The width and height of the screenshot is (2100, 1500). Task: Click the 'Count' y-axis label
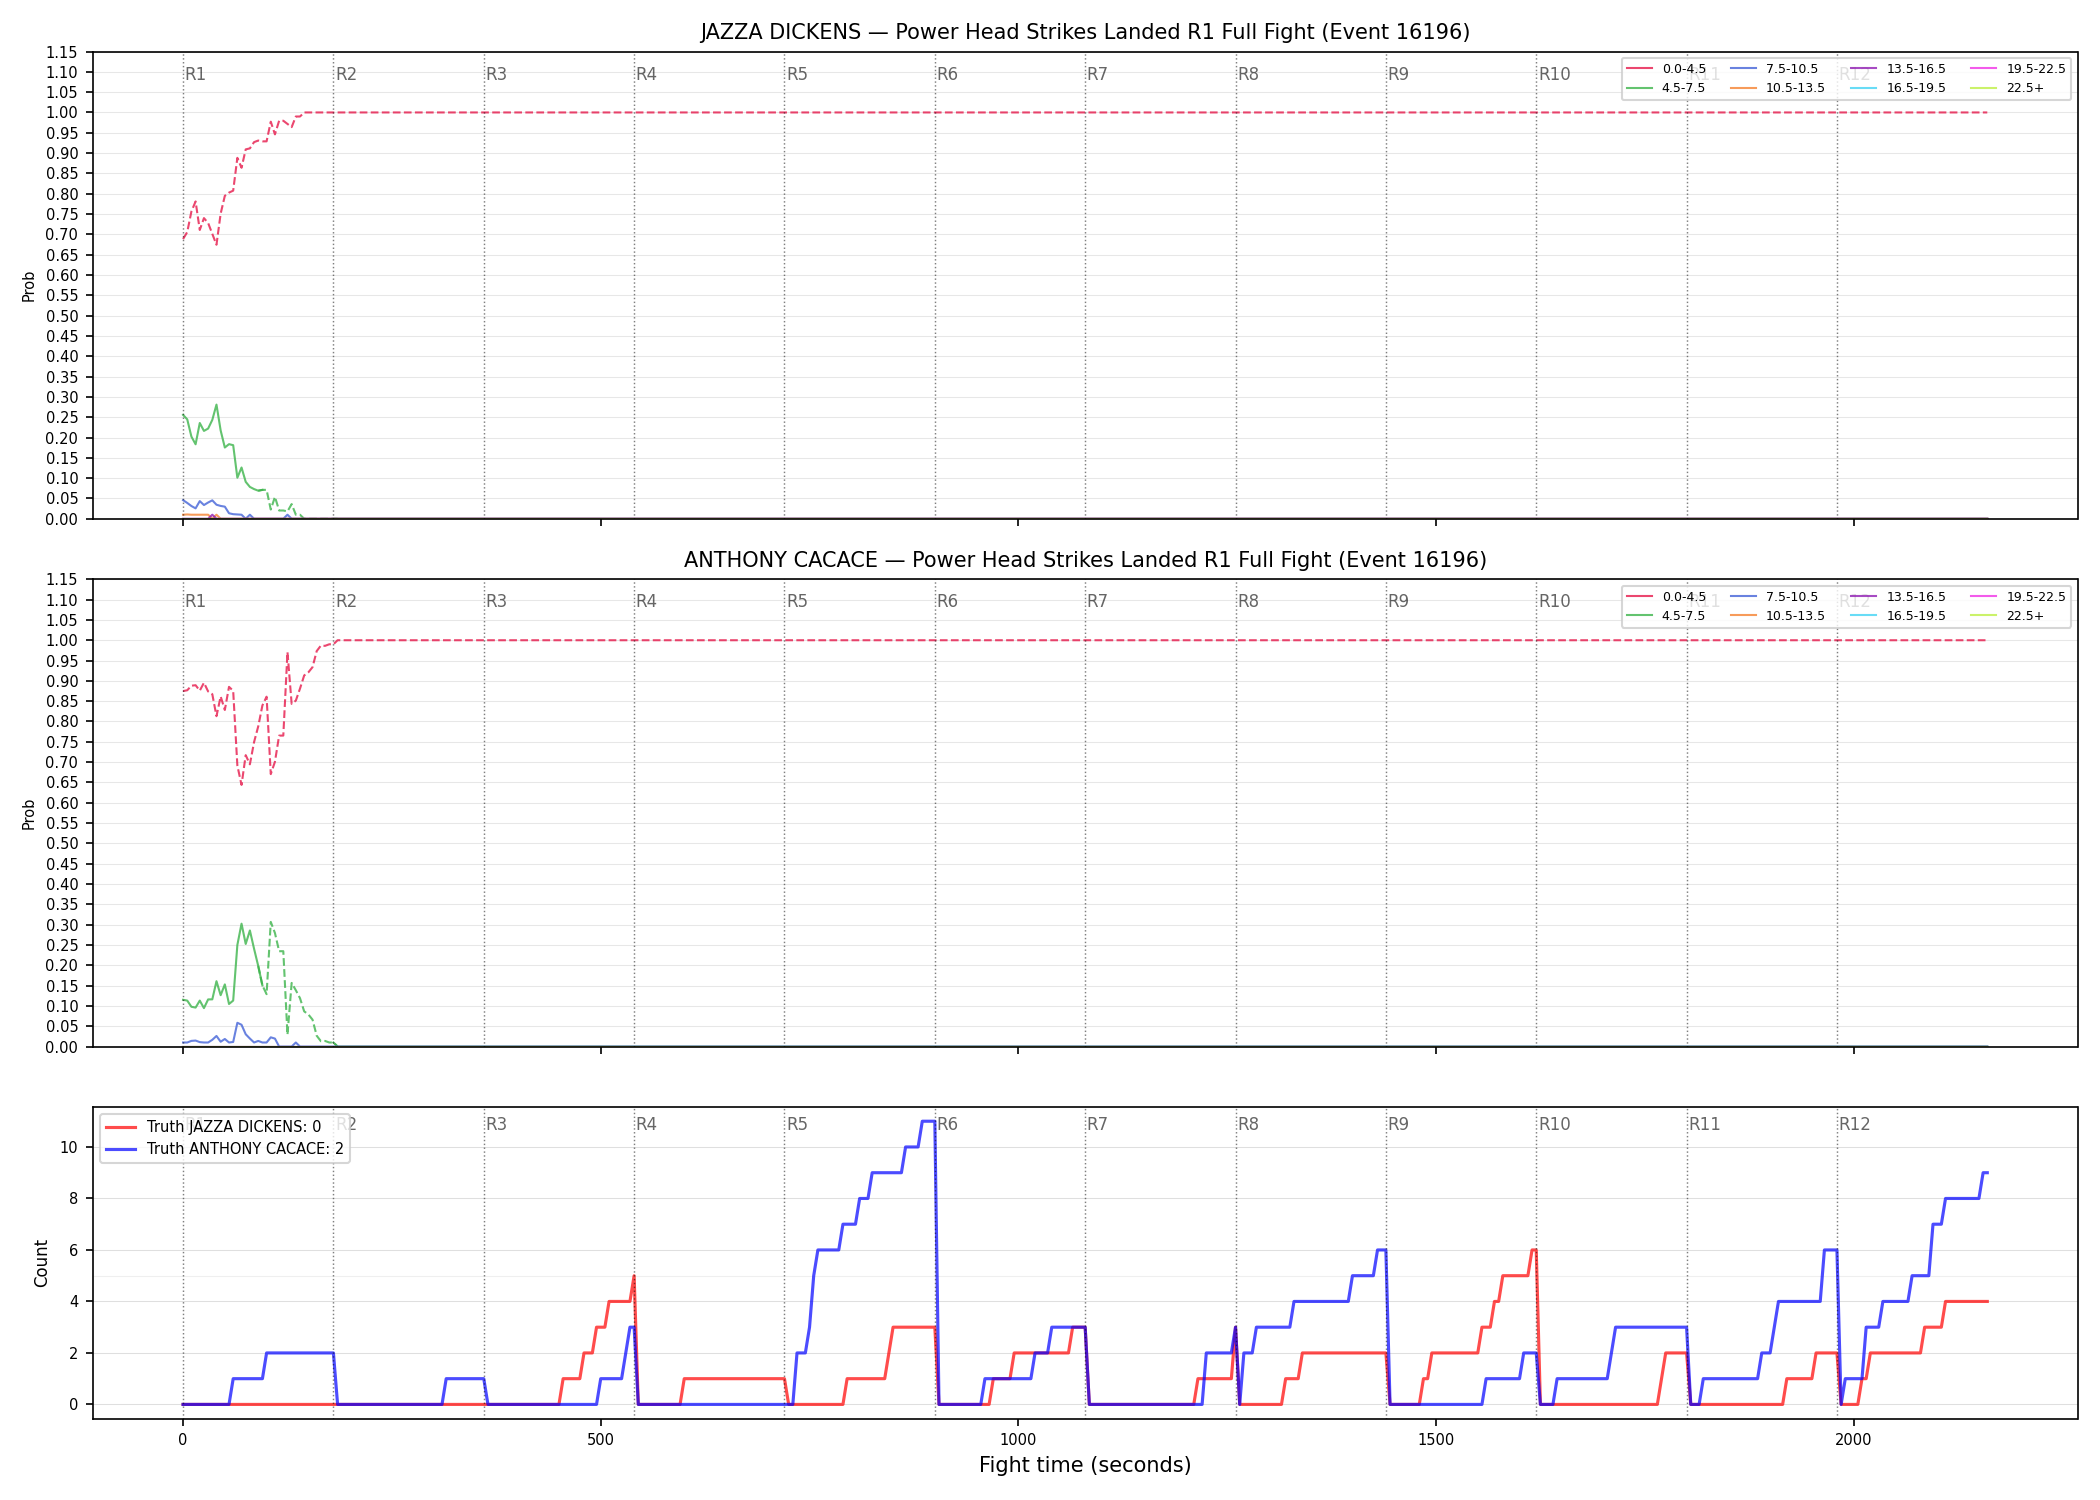click(41, 1263)
